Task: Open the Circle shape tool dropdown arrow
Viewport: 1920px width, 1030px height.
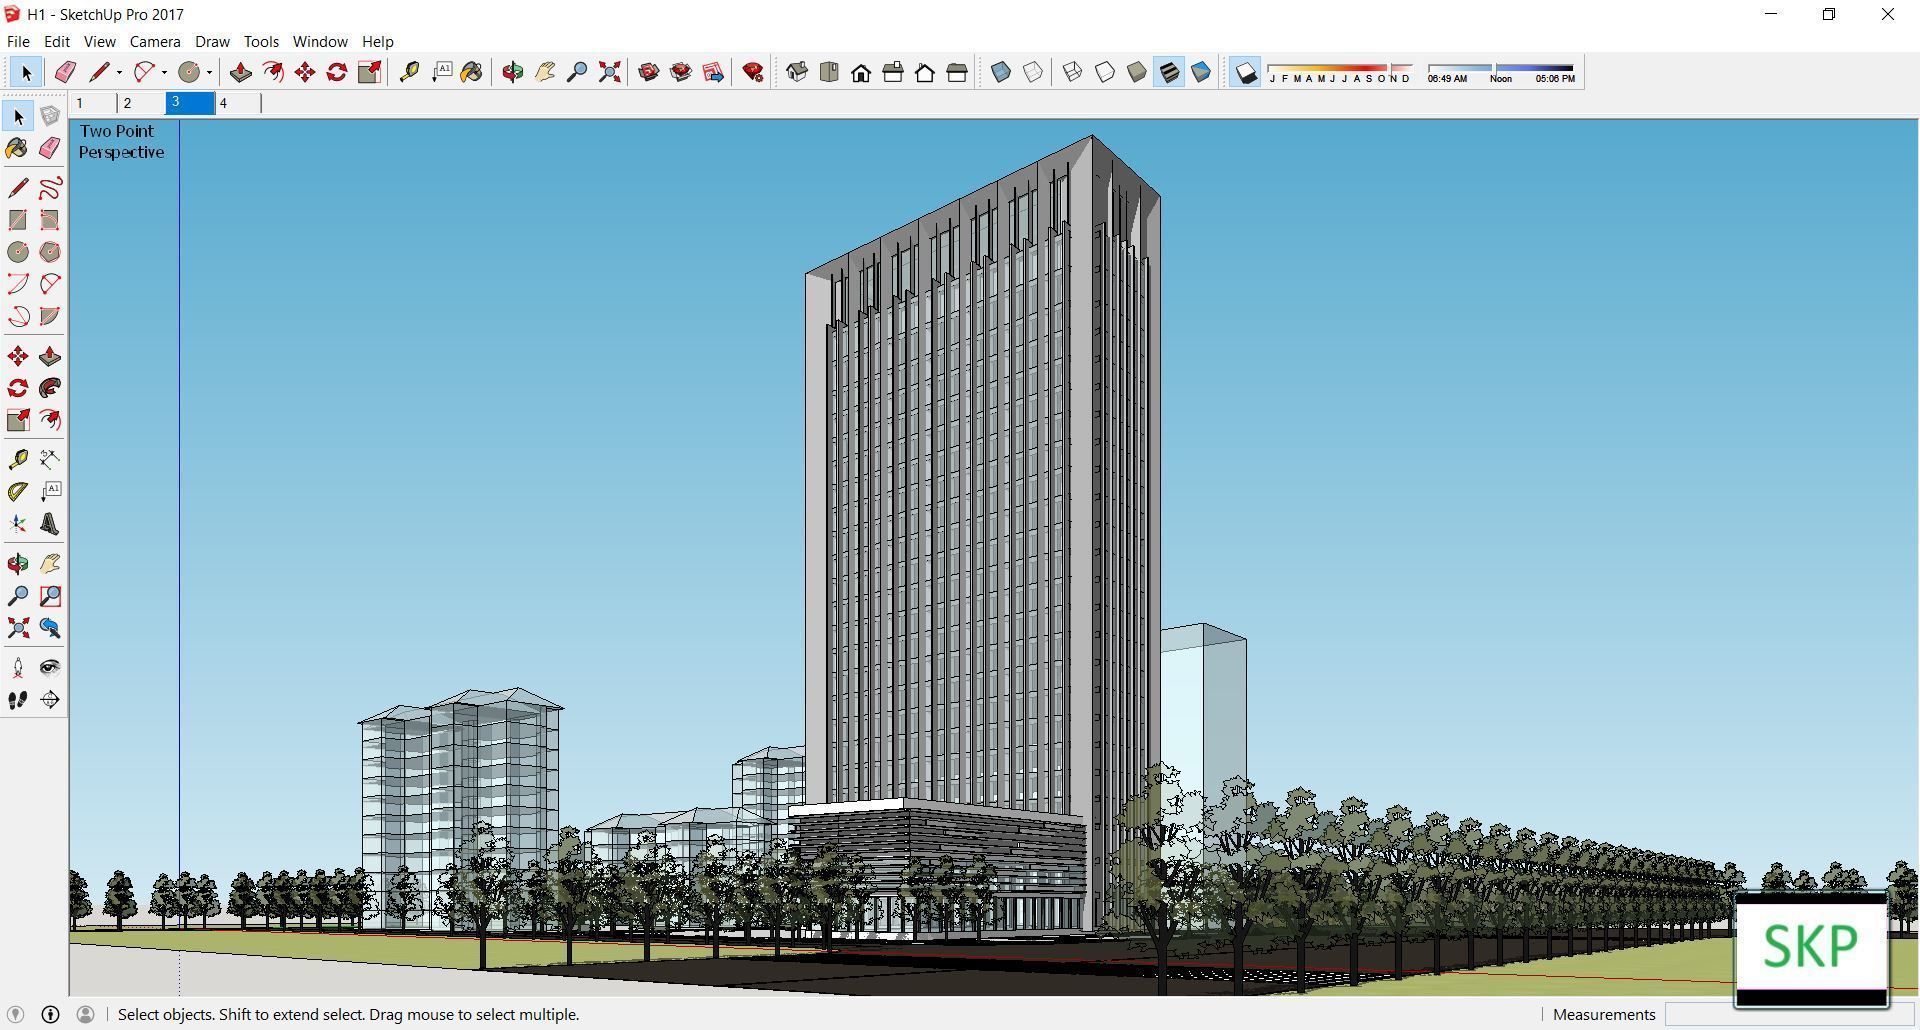Action: pyautogui.click(x=209, y=72)
